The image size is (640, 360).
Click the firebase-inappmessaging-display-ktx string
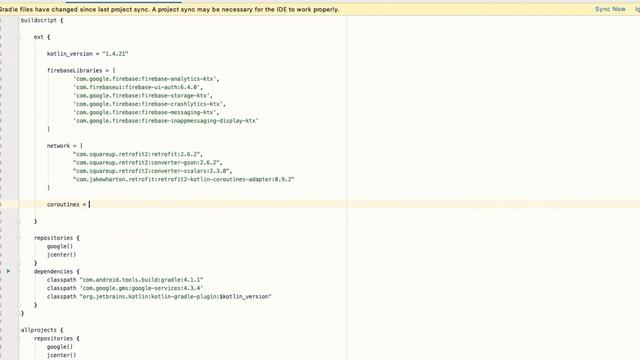(x=166, y=121)
